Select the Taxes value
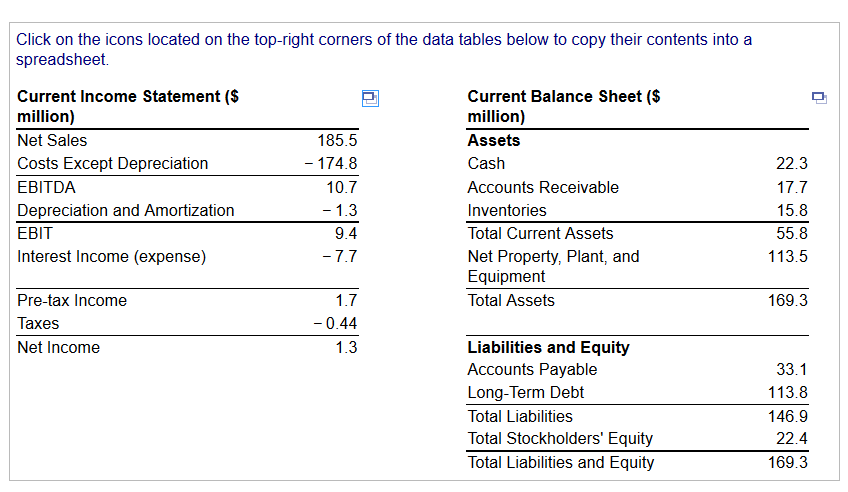Image resolution: width=848 pixels, height=492 pixels. pos(336,323)
